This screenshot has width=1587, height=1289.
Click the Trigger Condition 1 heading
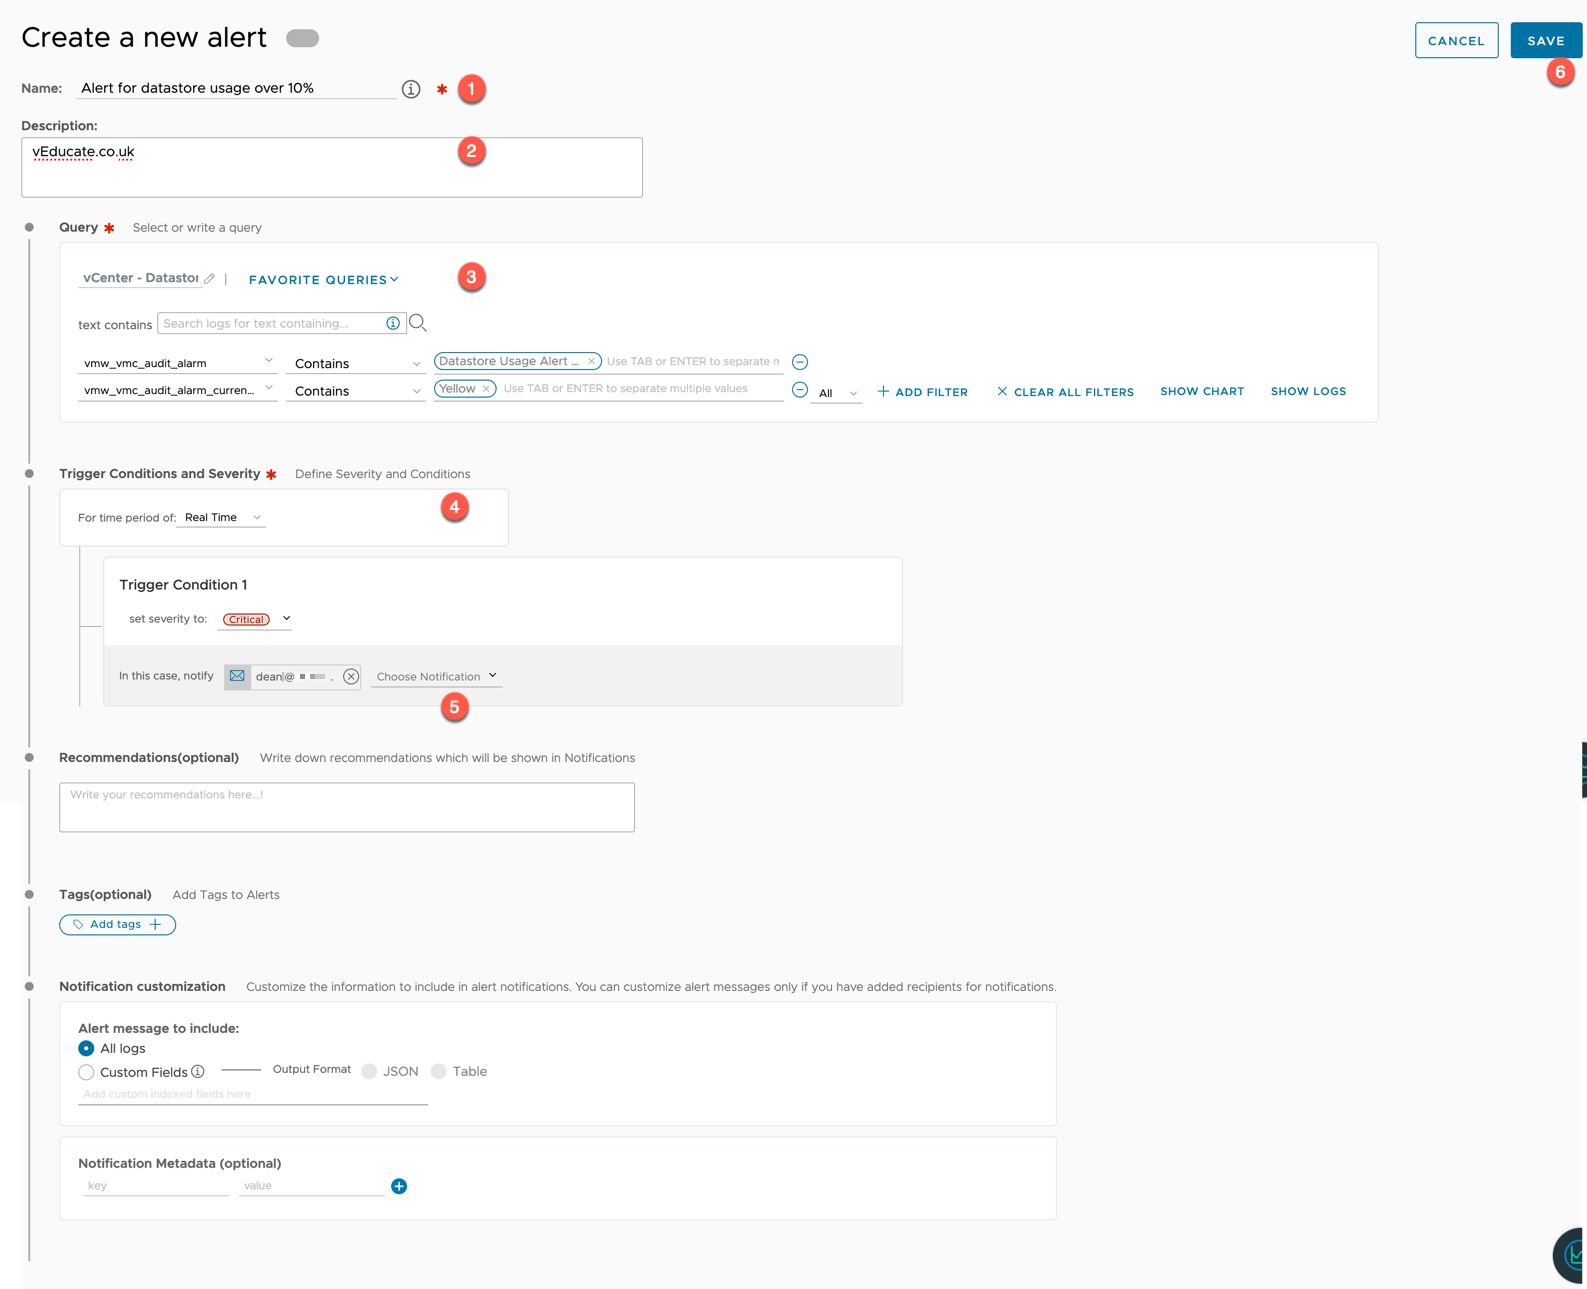[x=183, y=585]
